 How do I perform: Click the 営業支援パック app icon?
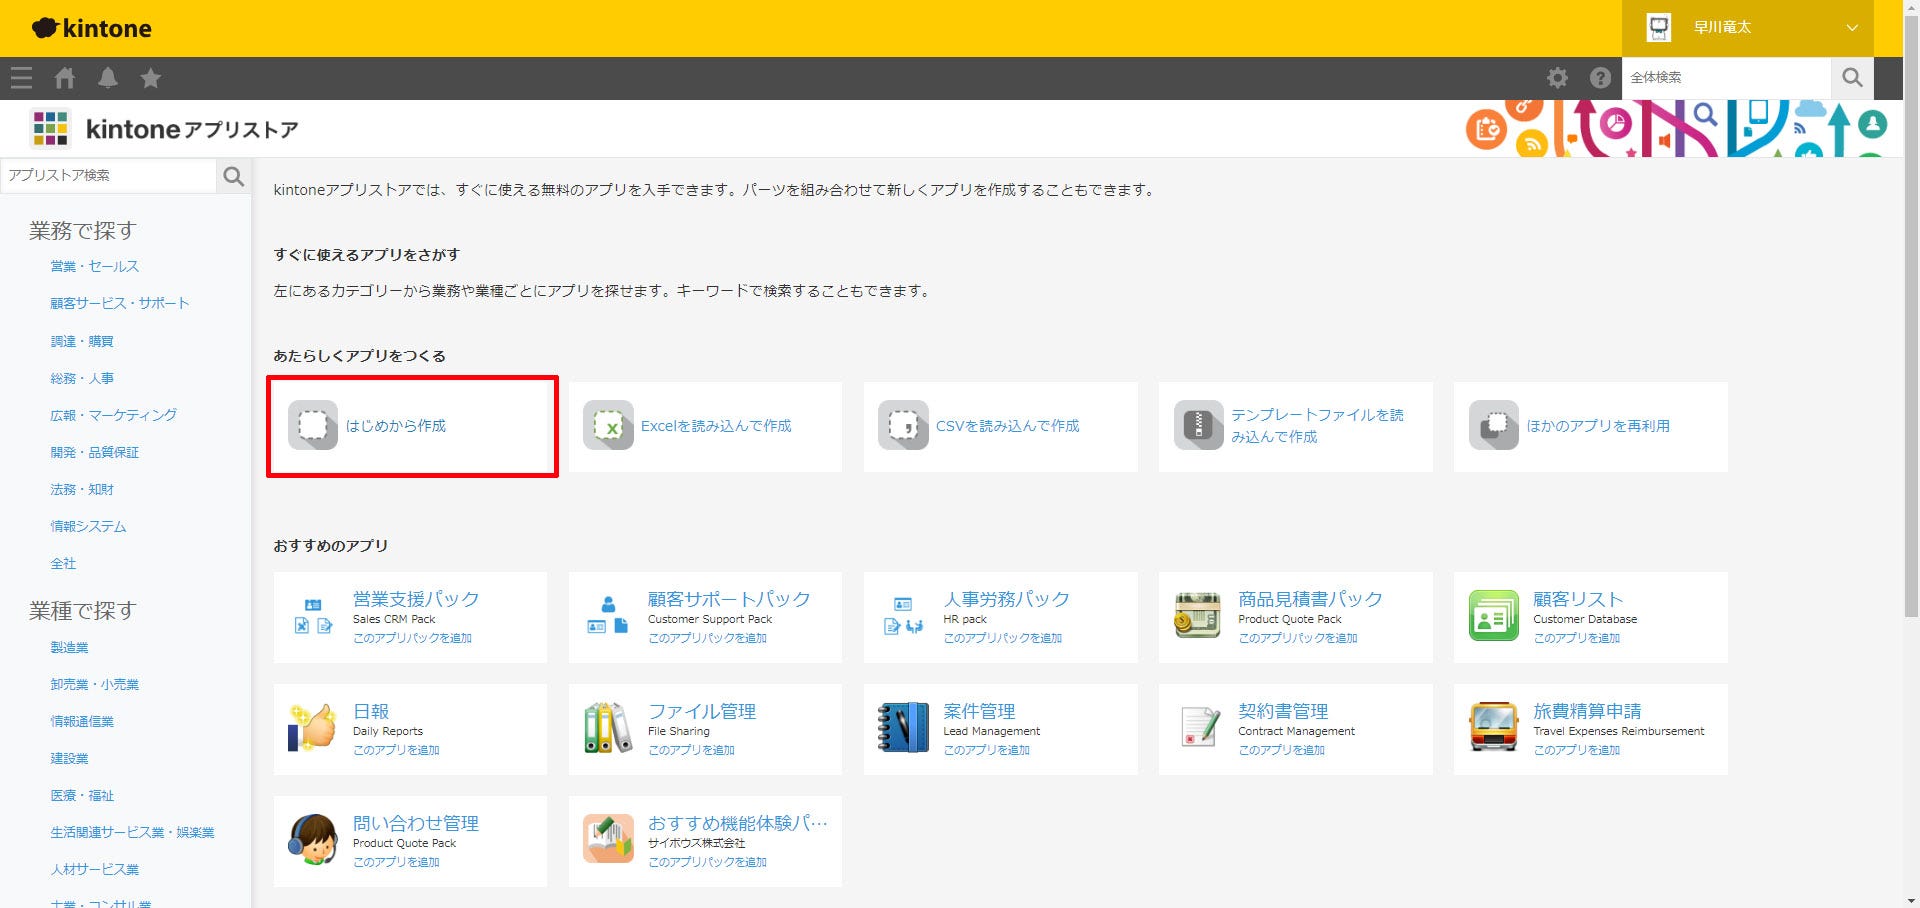tap(313, 616)
